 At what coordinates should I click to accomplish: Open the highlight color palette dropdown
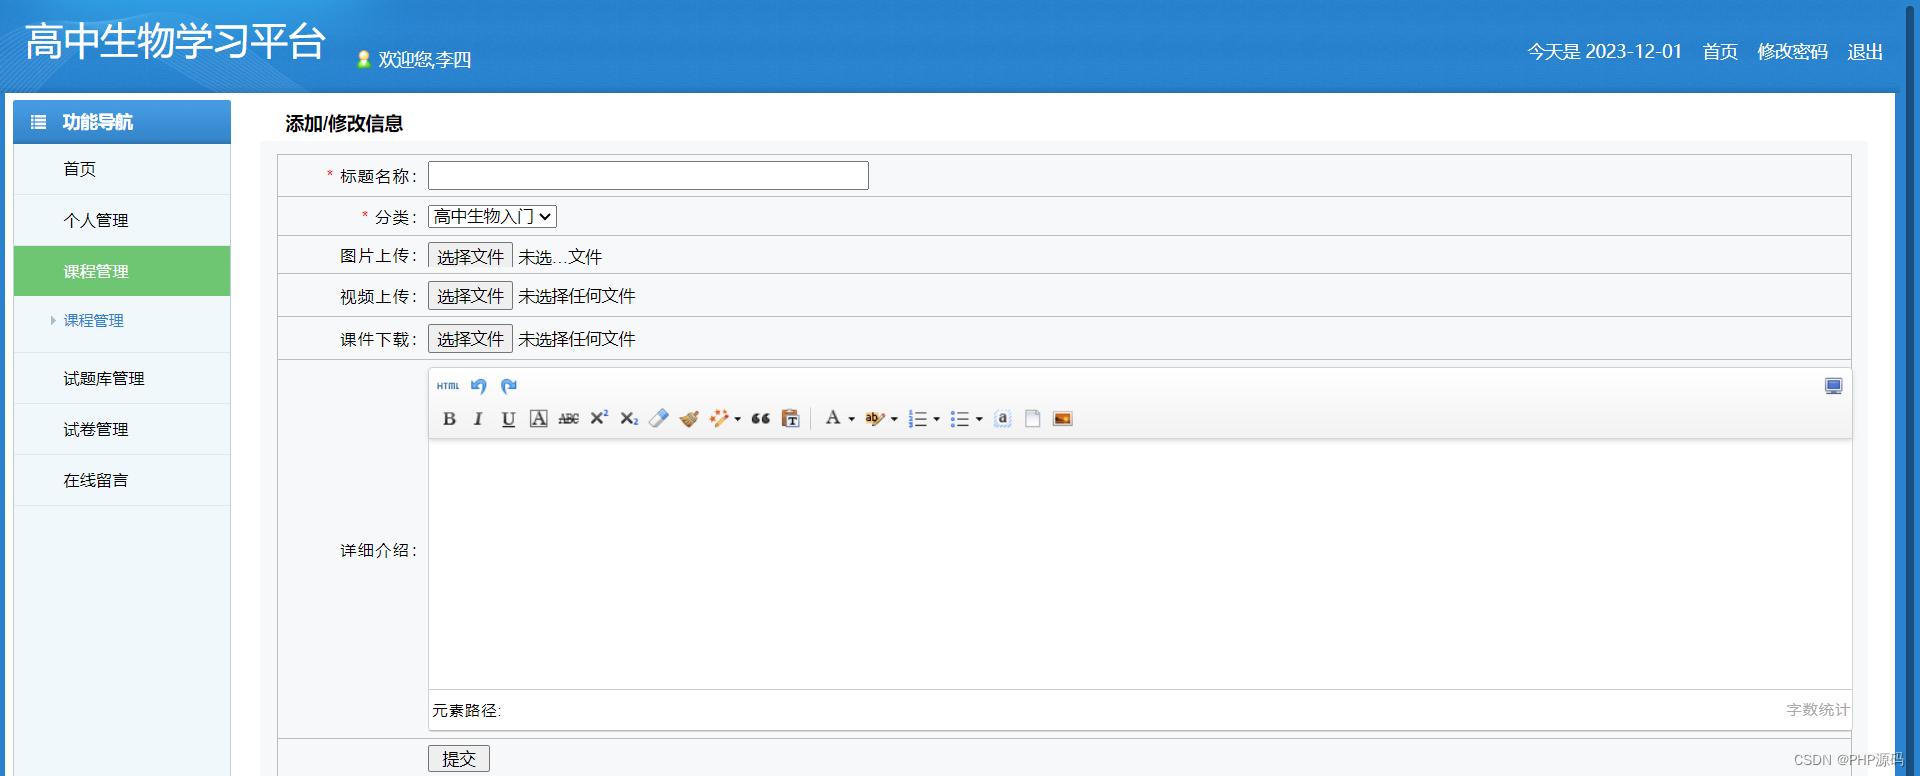pyautogui.click(x=894, y=420)
